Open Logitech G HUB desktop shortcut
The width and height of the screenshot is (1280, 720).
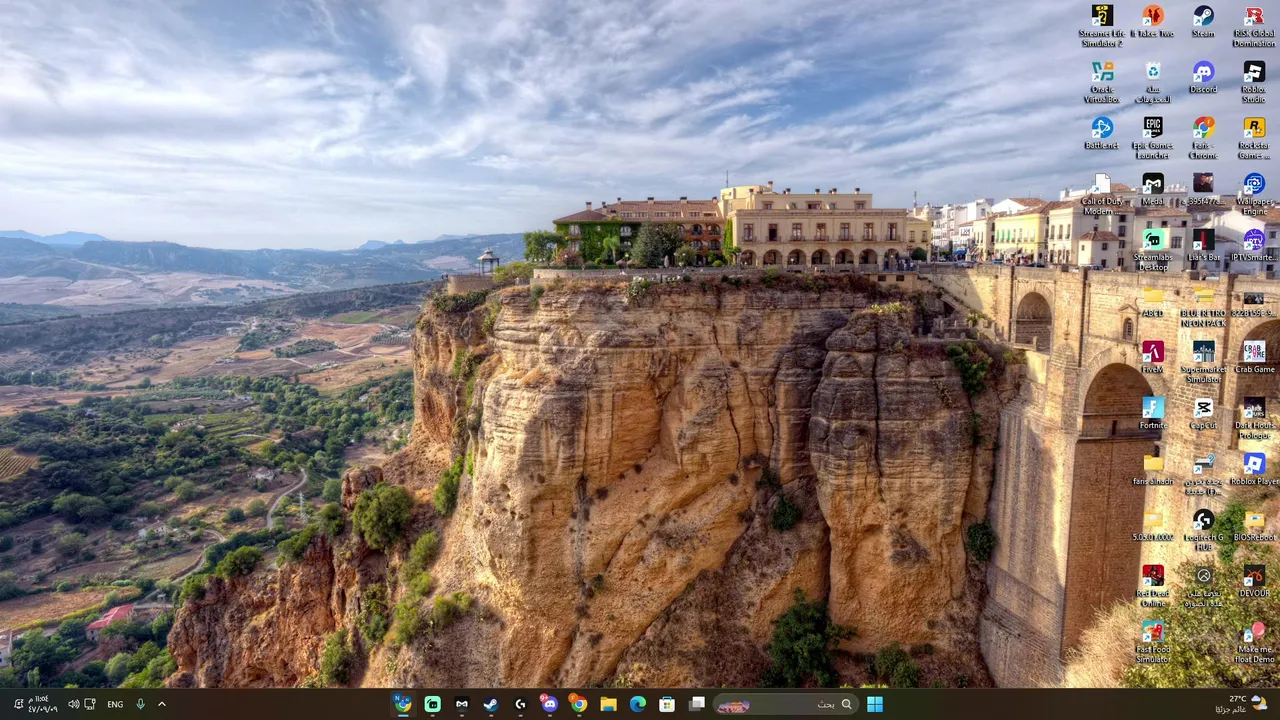click(1203, 529)
